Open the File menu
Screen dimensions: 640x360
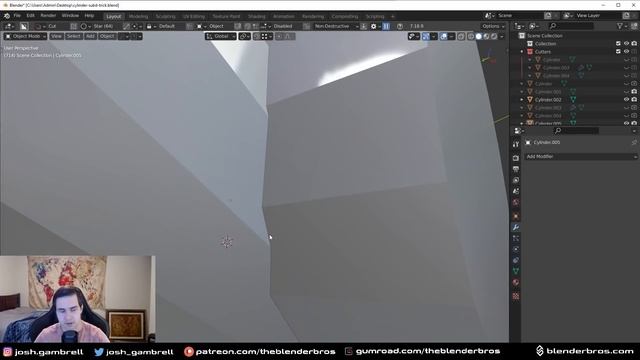(x=17, y=16)
